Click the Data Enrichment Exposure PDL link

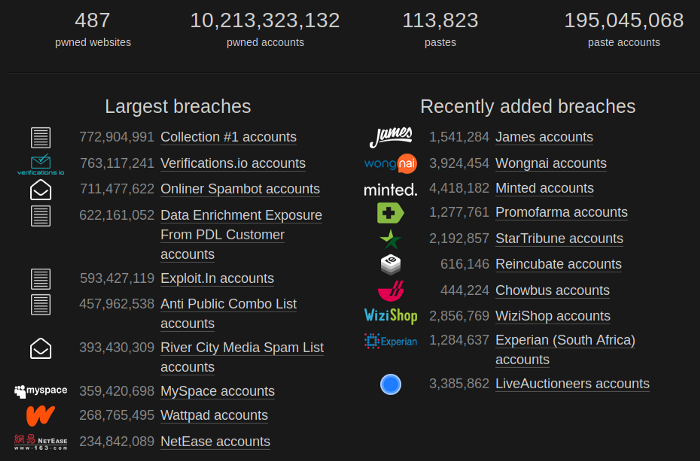tap(241, 235)
